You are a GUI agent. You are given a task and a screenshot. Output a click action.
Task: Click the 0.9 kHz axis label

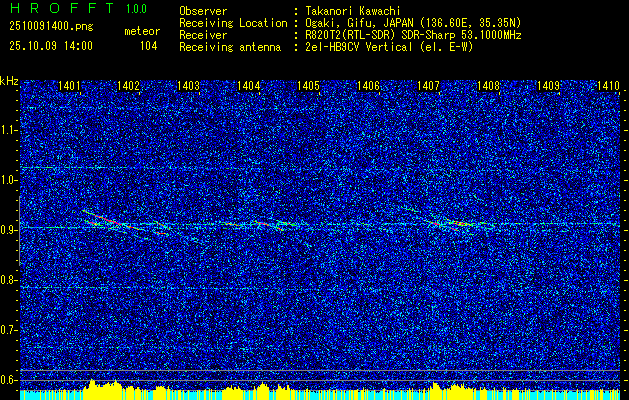point(8,230)
